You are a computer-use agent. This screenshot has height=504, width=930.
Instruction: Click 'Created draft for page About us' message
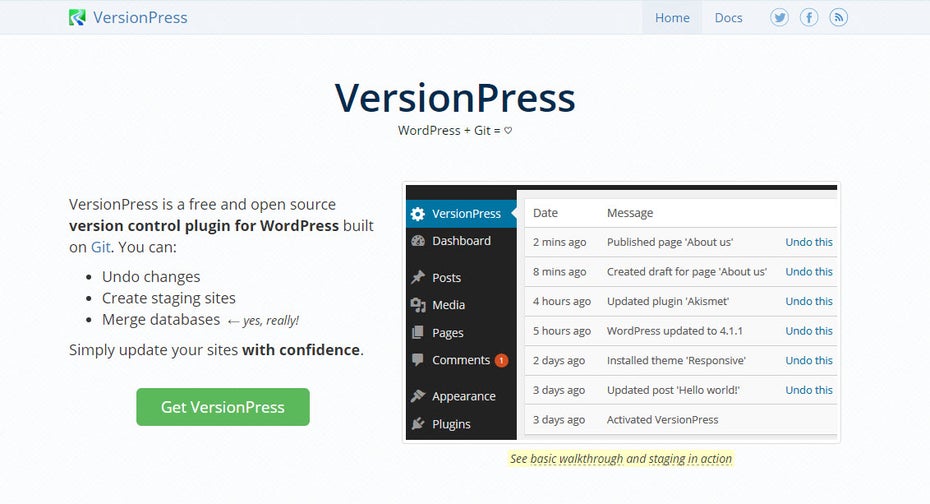click(687, 272)
